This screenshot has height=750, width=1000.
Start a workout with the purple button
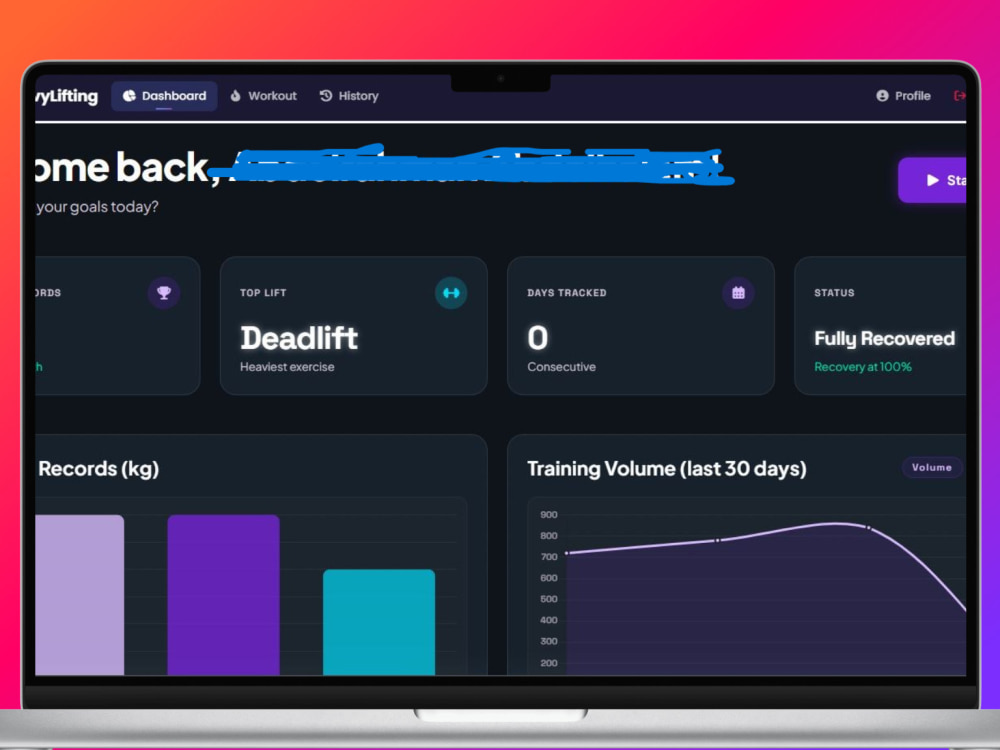click(932, 180)
